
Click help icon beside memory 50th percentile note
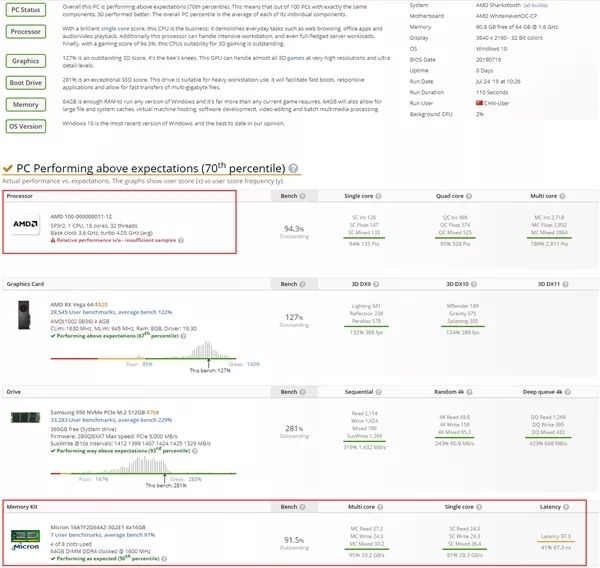pyautogui.click(x=164, y=559)
